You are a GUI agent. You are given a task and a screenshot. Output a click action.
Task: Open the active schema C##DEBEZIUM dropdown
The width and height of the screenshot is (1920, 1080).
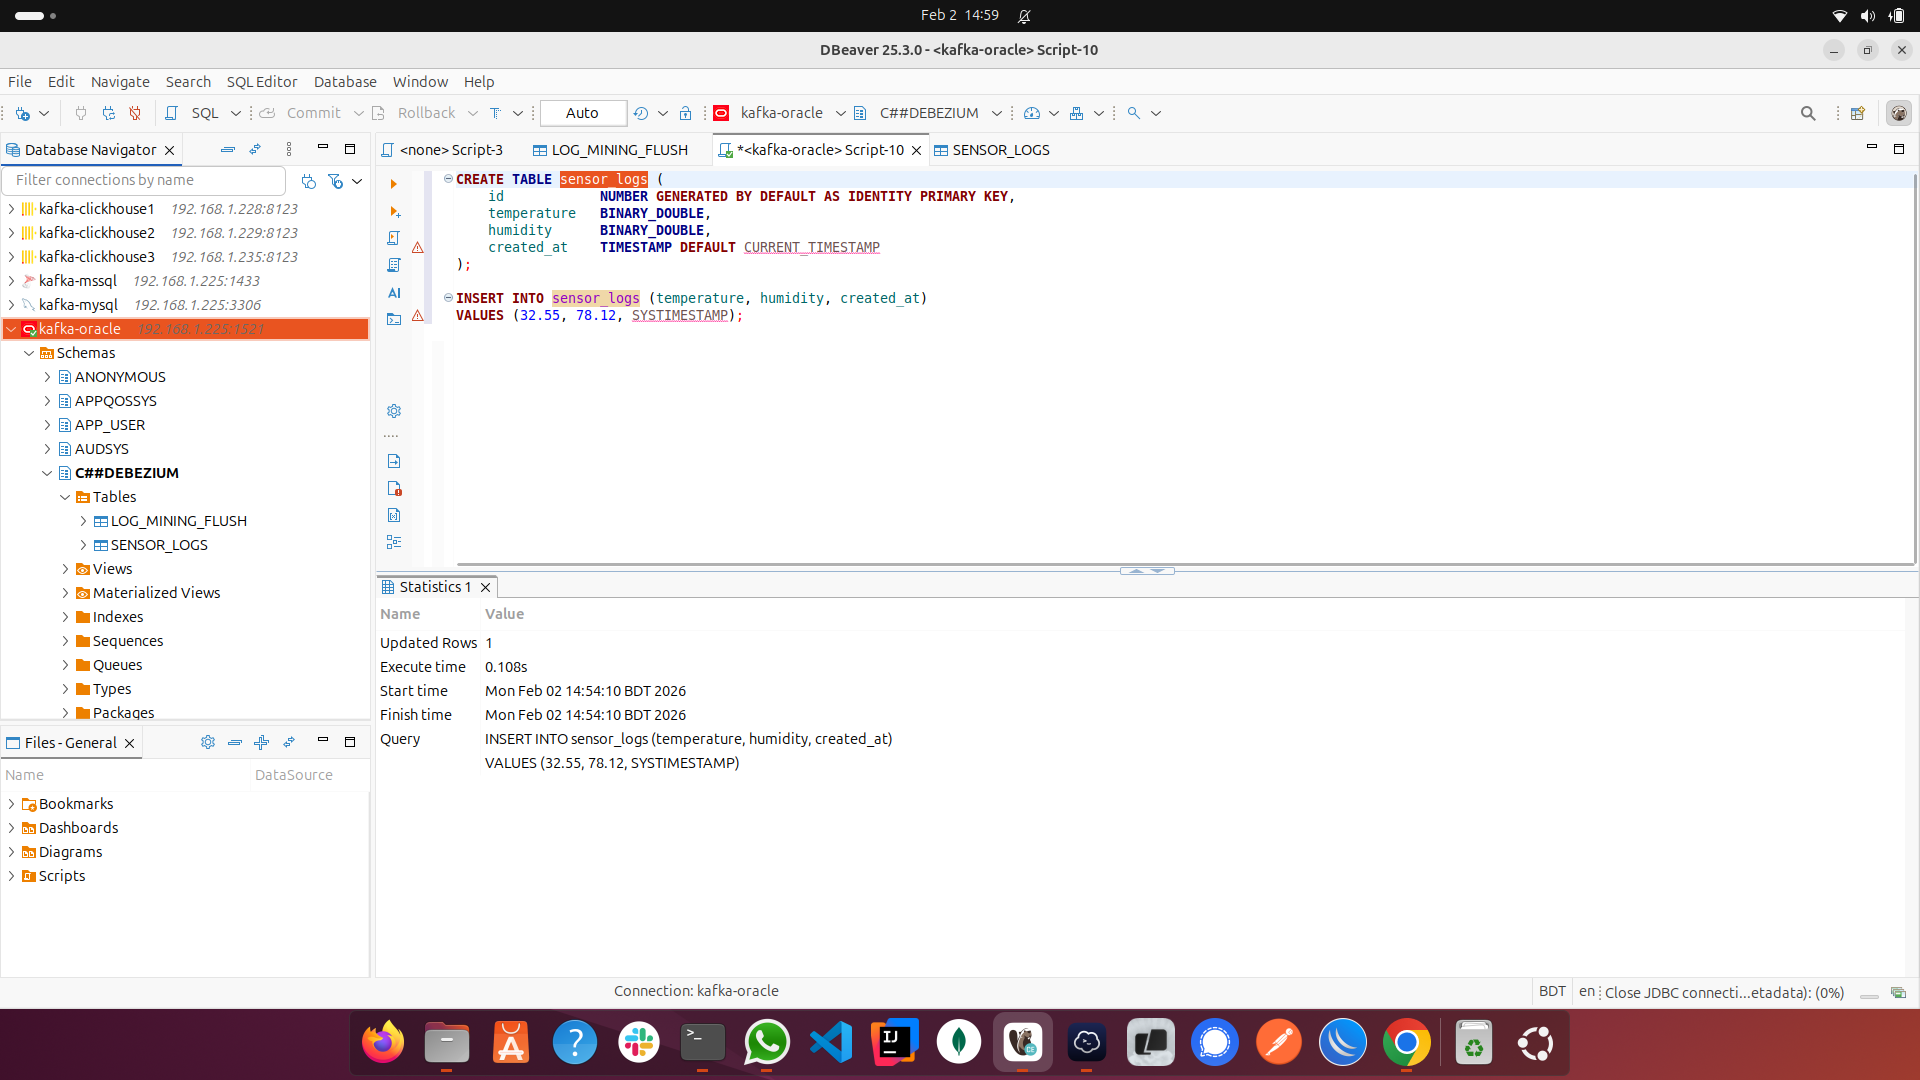(x=996, y=113)
